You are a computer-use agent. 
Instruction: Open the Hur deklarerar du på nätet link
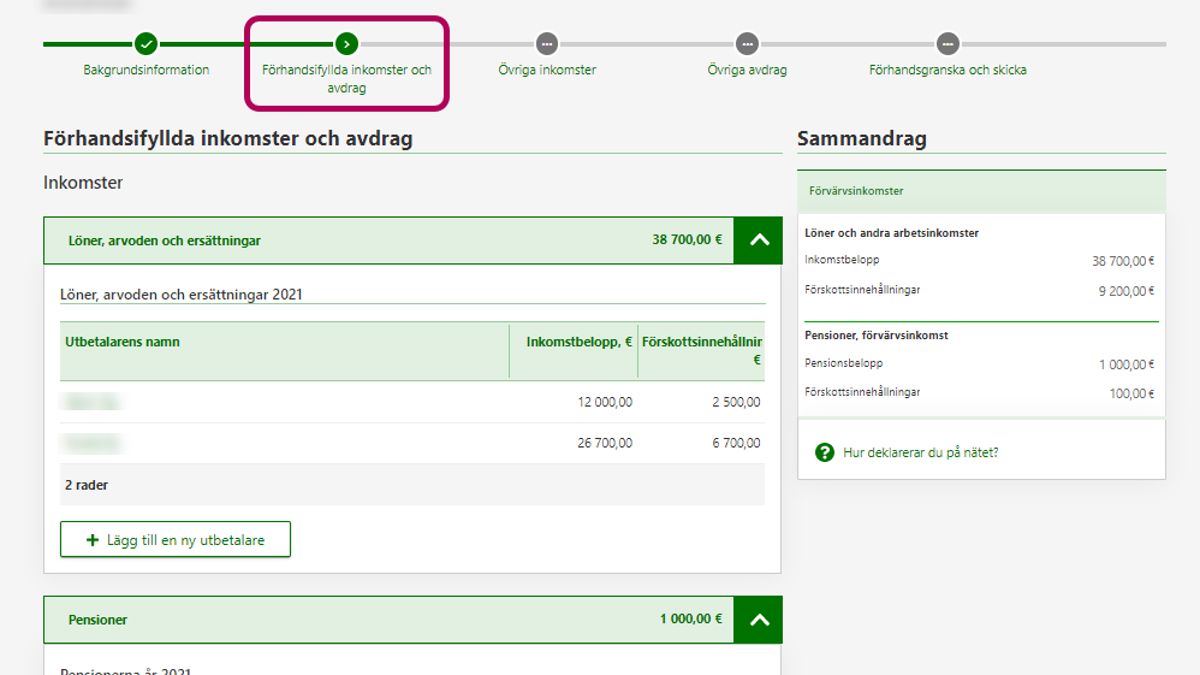click(920, 452)
